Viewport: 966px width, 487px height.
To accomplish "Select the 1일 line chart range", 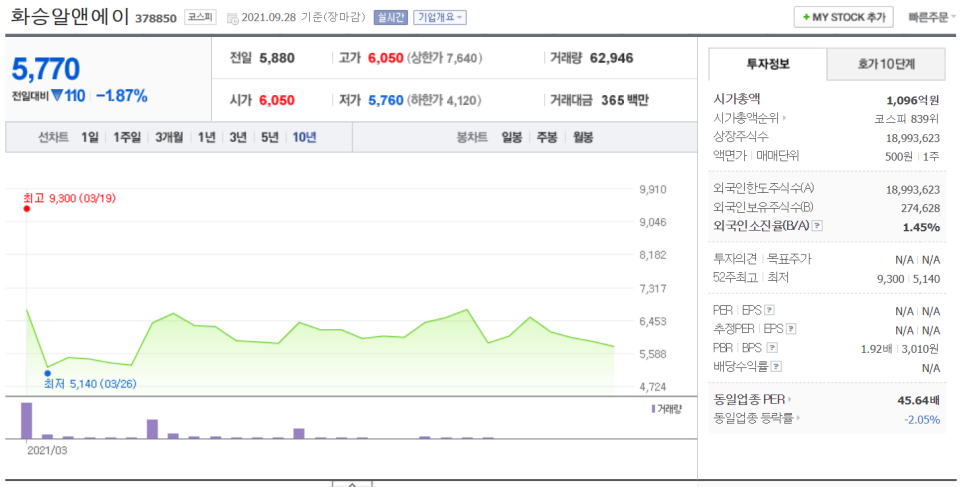I will 90,137.
